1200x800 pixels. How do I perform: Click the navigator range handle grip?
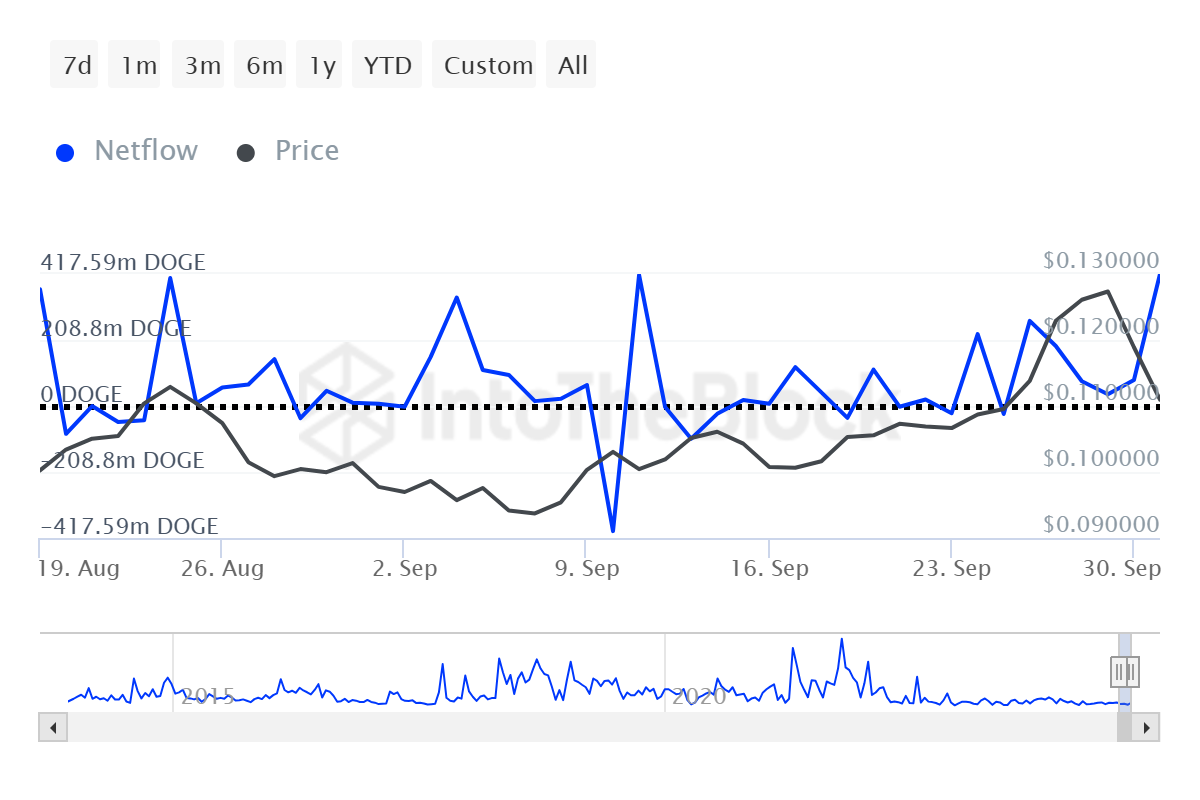(x=1125, y=671)
